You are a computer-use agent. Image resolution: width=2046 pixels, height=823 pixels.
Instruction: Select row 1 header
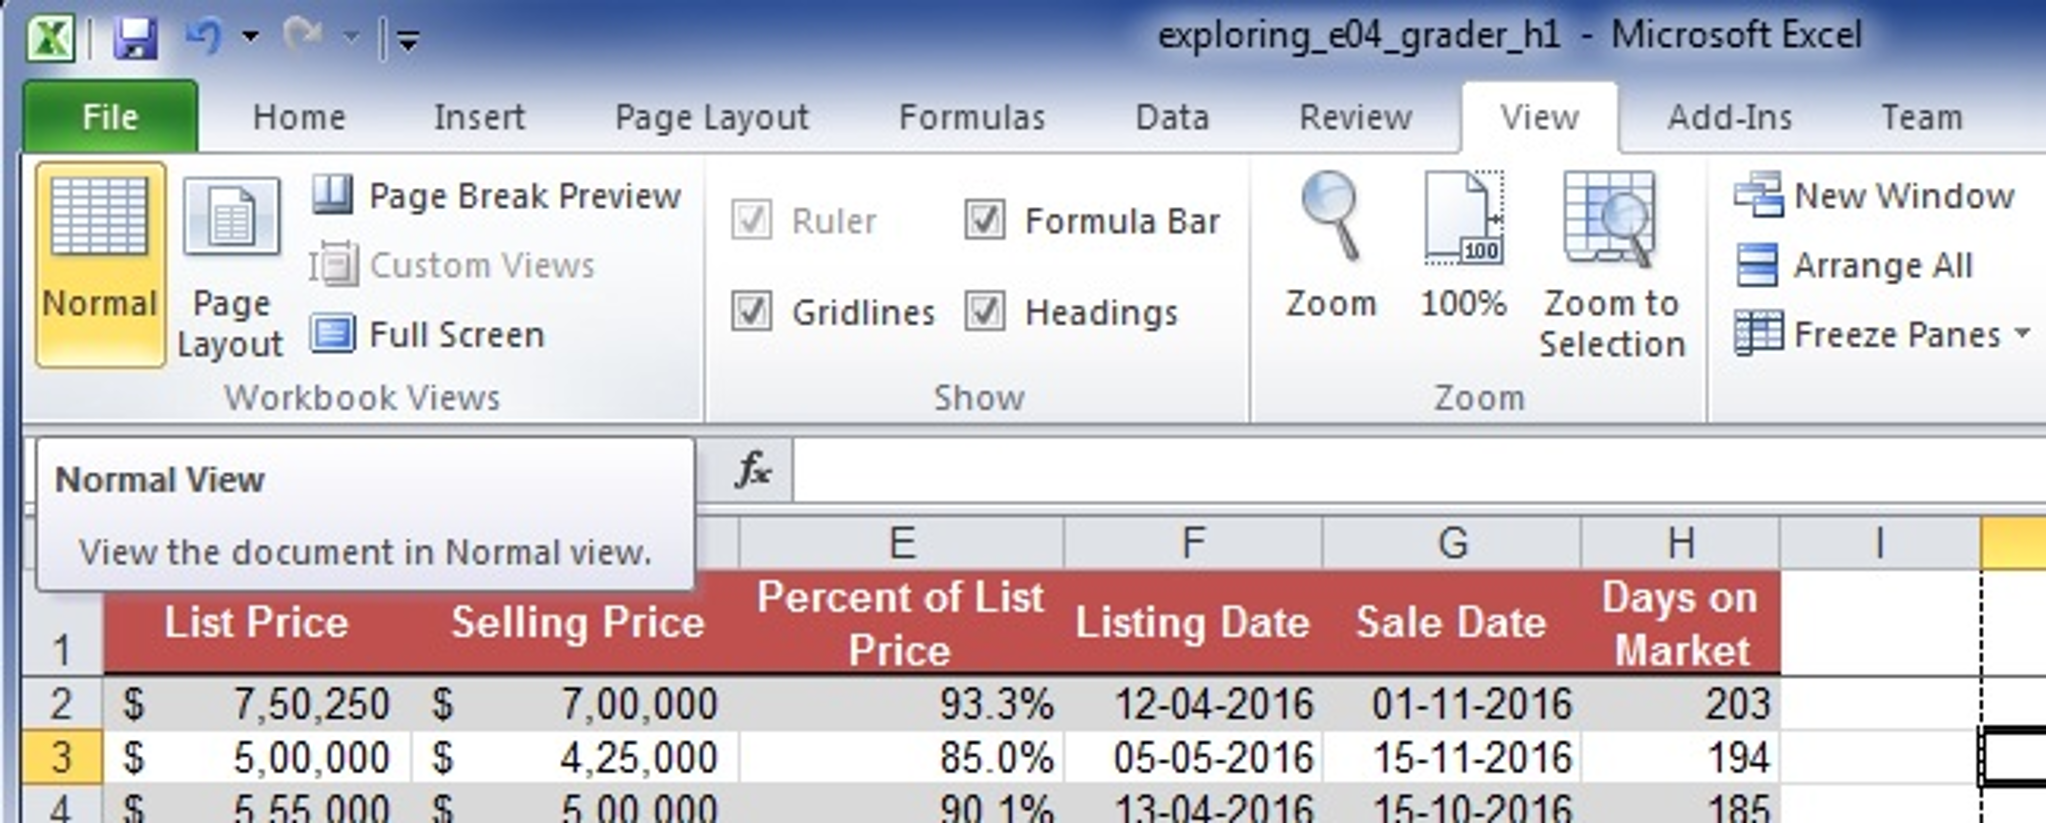point(62,624)
